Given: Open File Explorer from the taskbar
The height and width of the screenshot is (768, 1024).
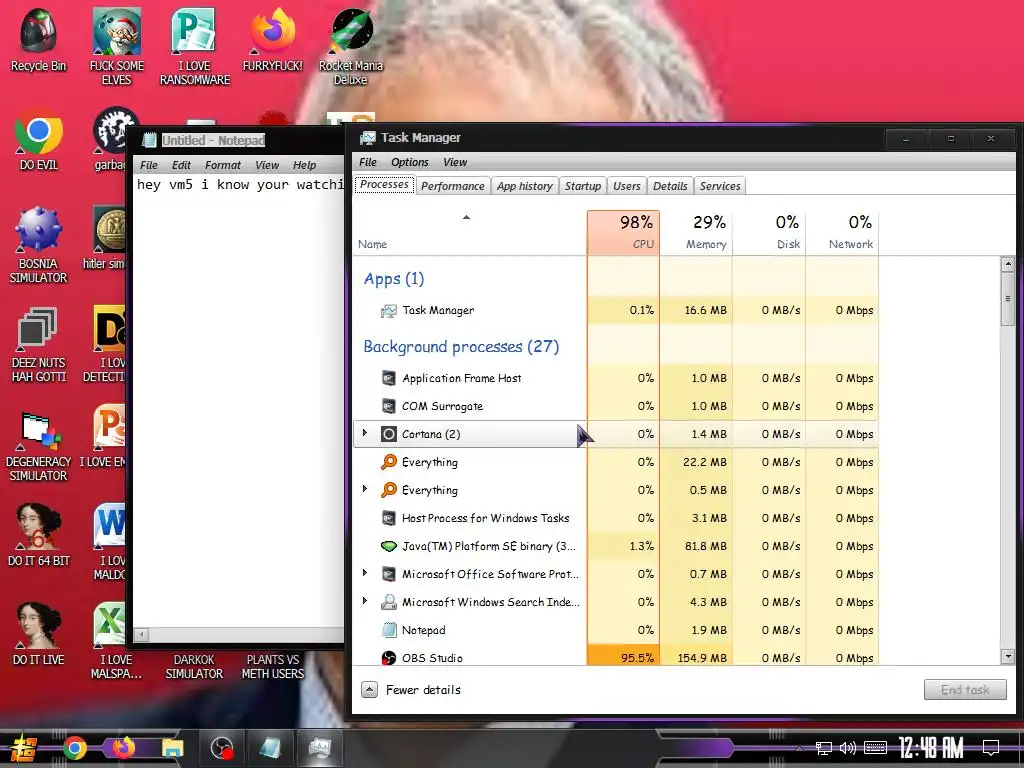Looking at the screenshot, I should coord(173,748).
